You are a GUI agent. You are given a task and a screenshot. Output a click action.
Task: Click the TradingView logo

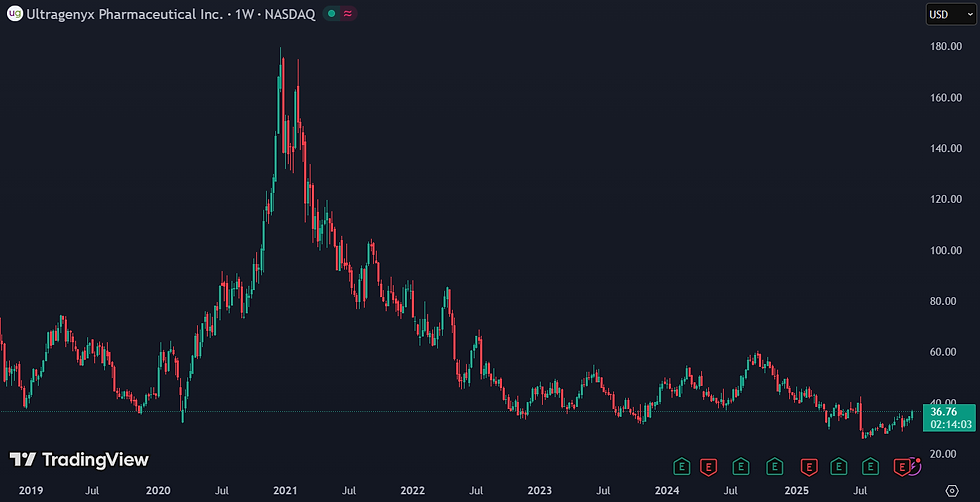click(79, 460)
